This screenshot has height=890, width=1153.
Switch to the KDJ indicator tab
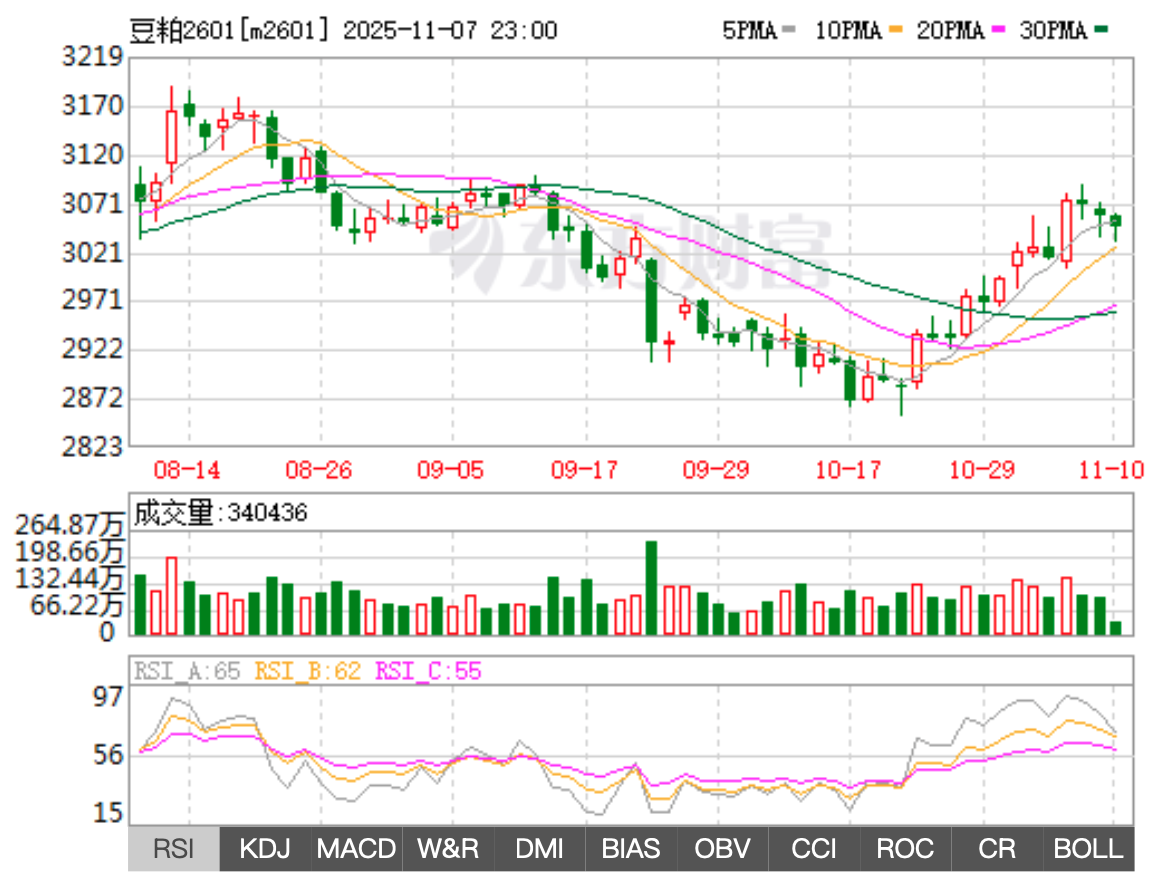click(x=265, y=849)
